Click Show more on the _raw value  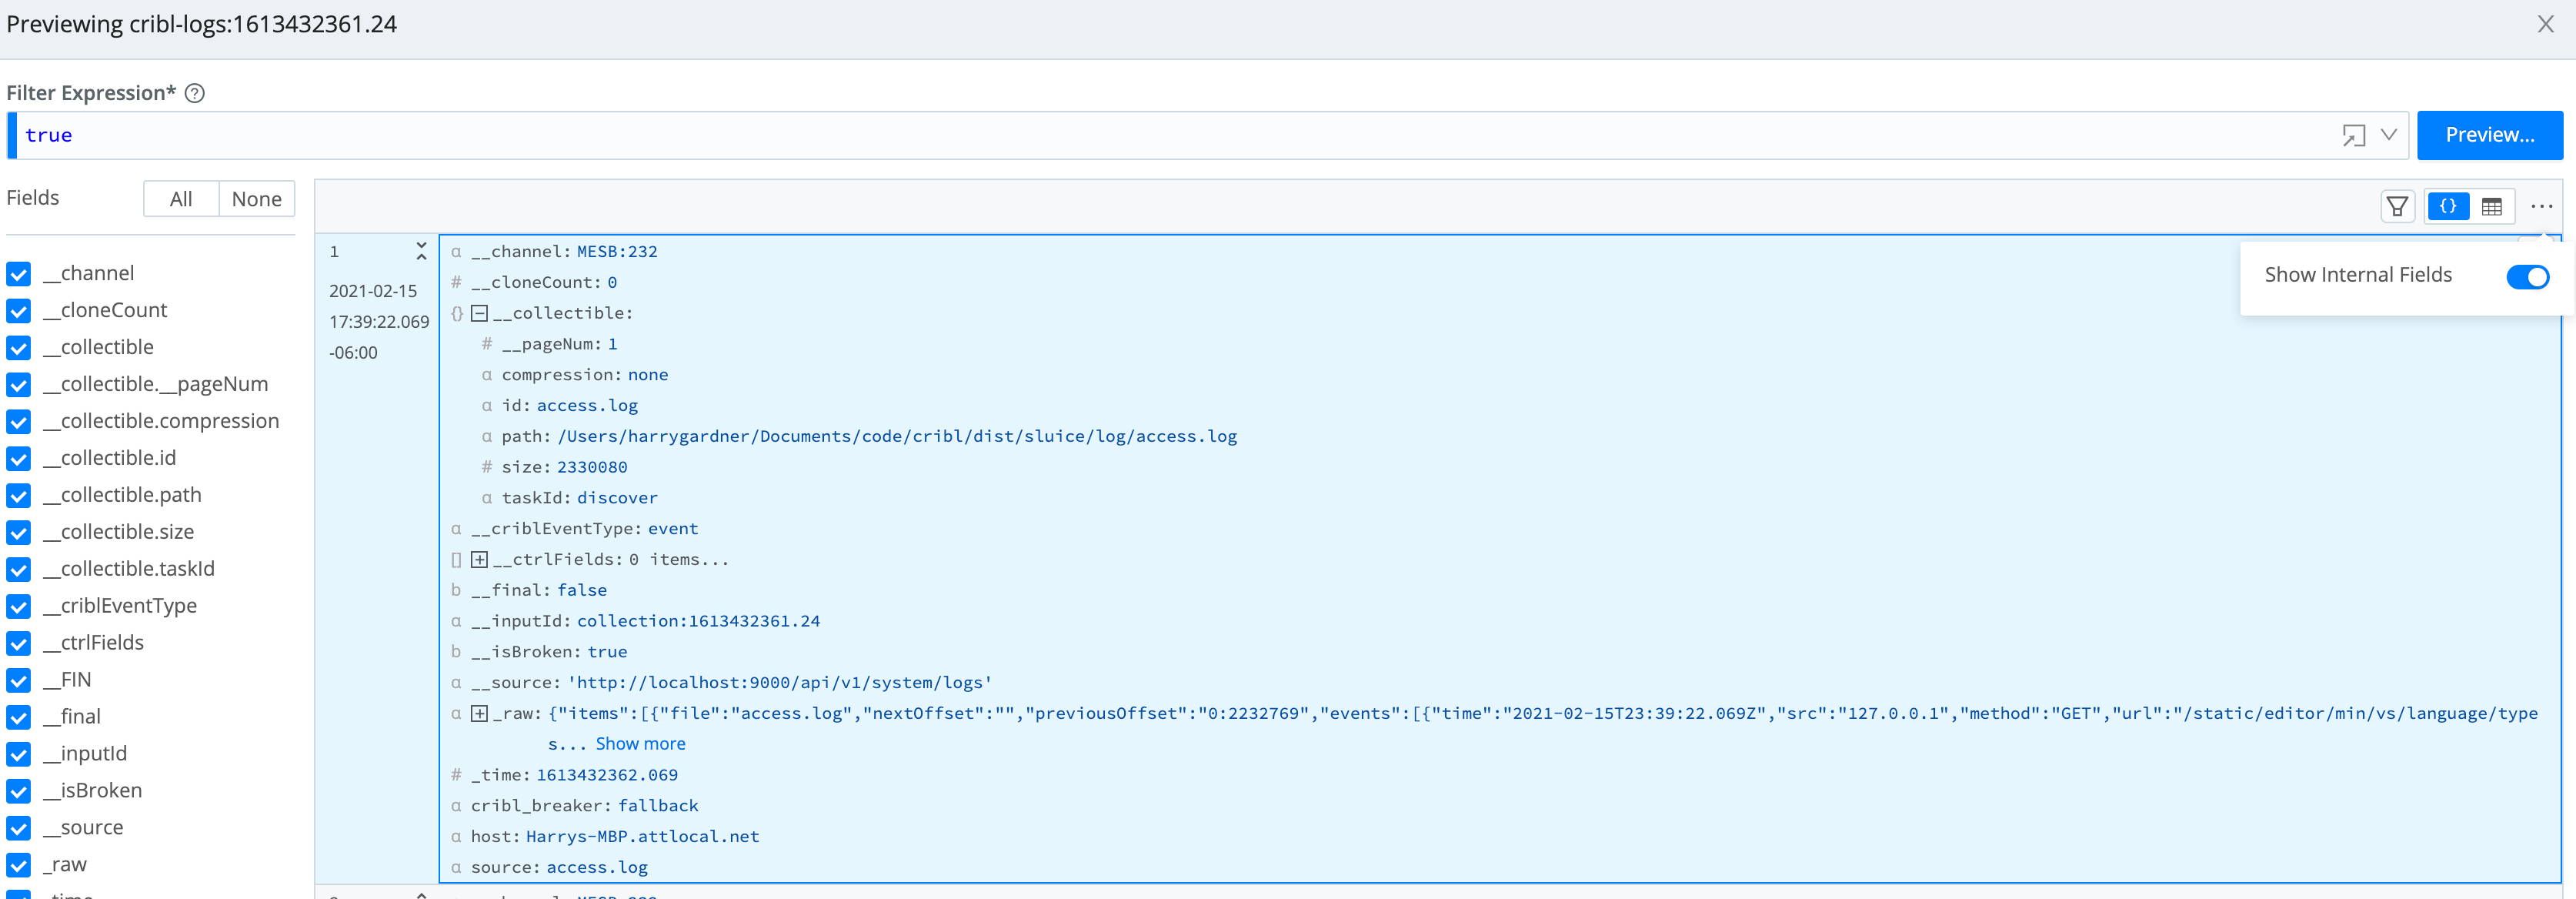[640, 743]
